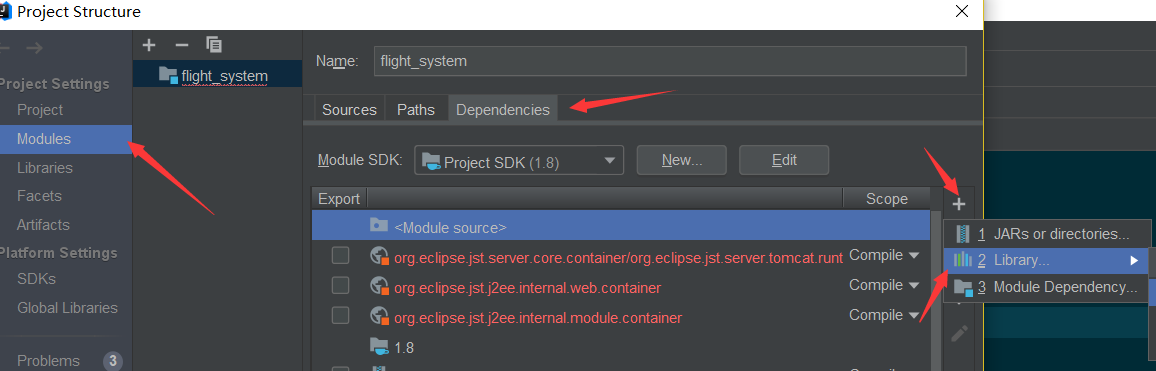Select org.eclipse.jst.j2ee.internal.web.container entry
This screenshot has height=371, width=1156.
pos(527,287)
